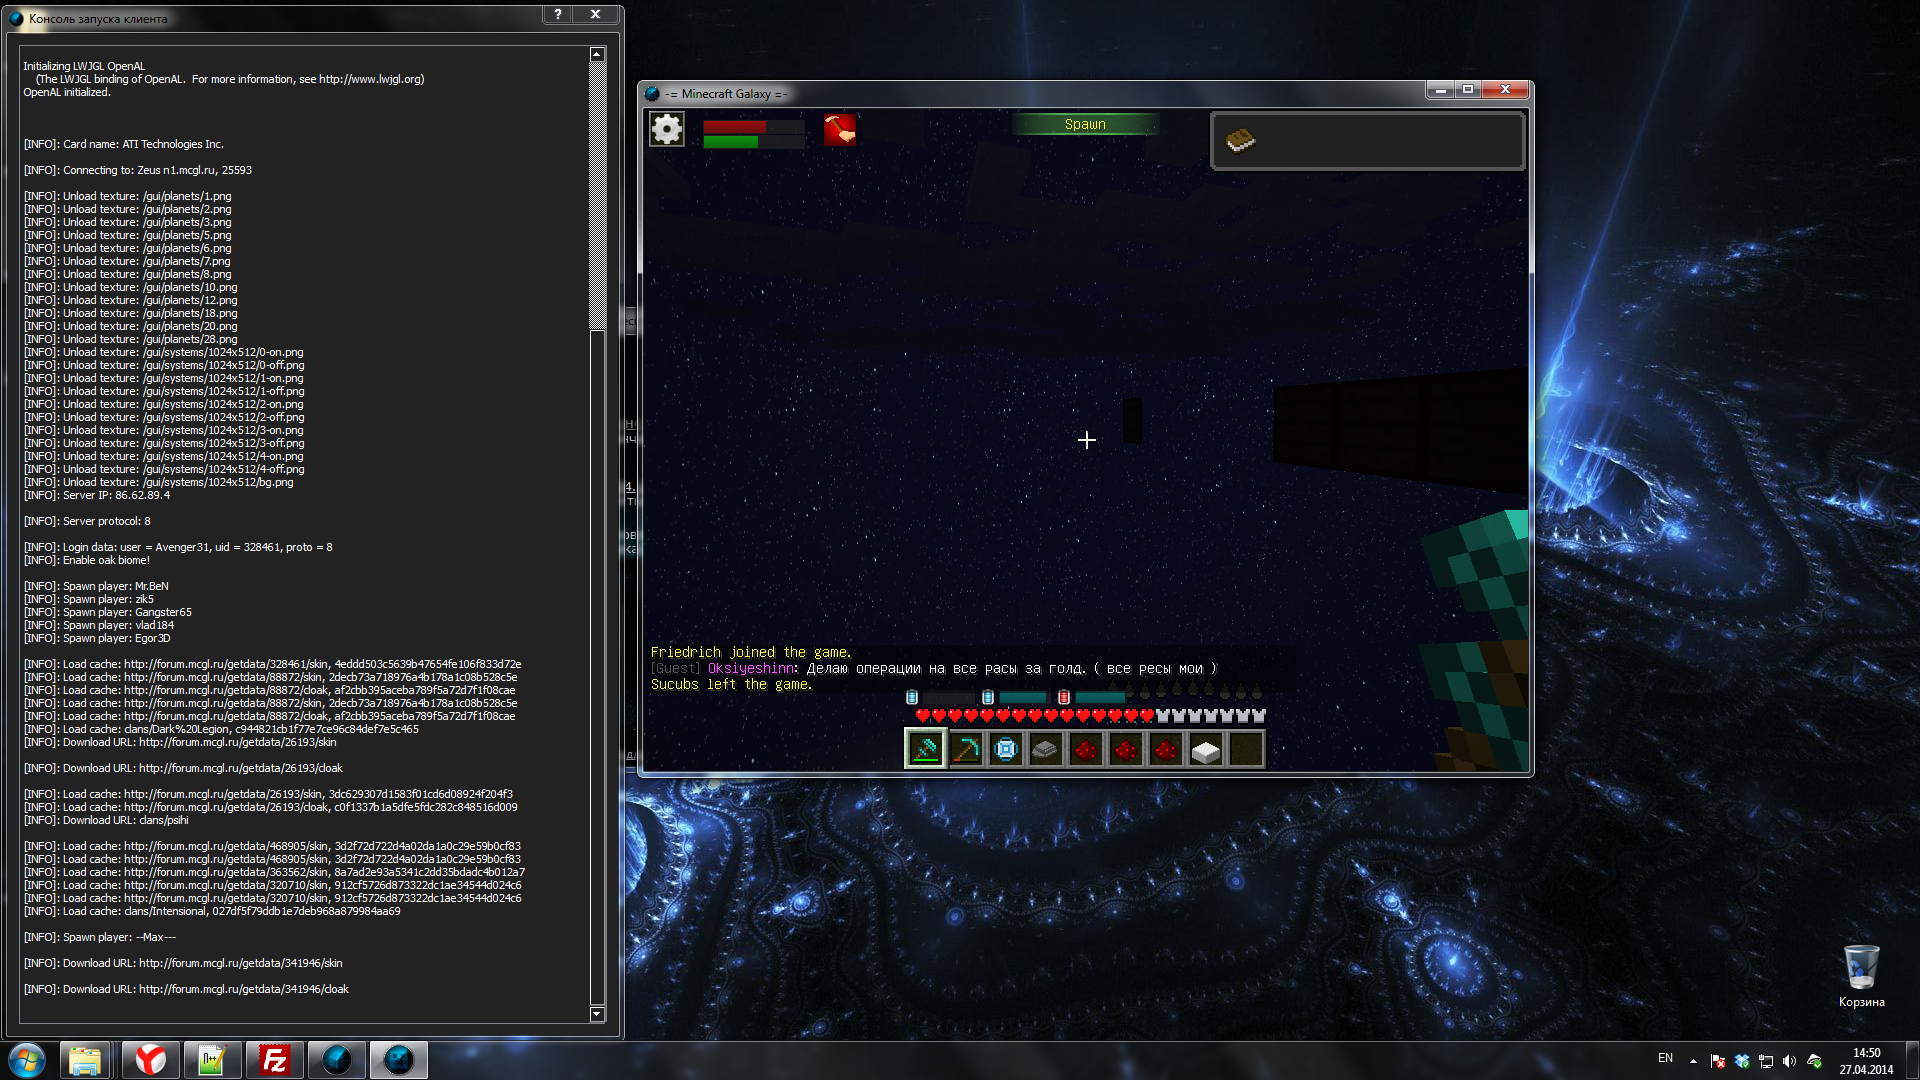Click the 'Login data: user = Avenger31' line
The width and height of the screenshot is (1920, 1080).
[x=178, y=547]
